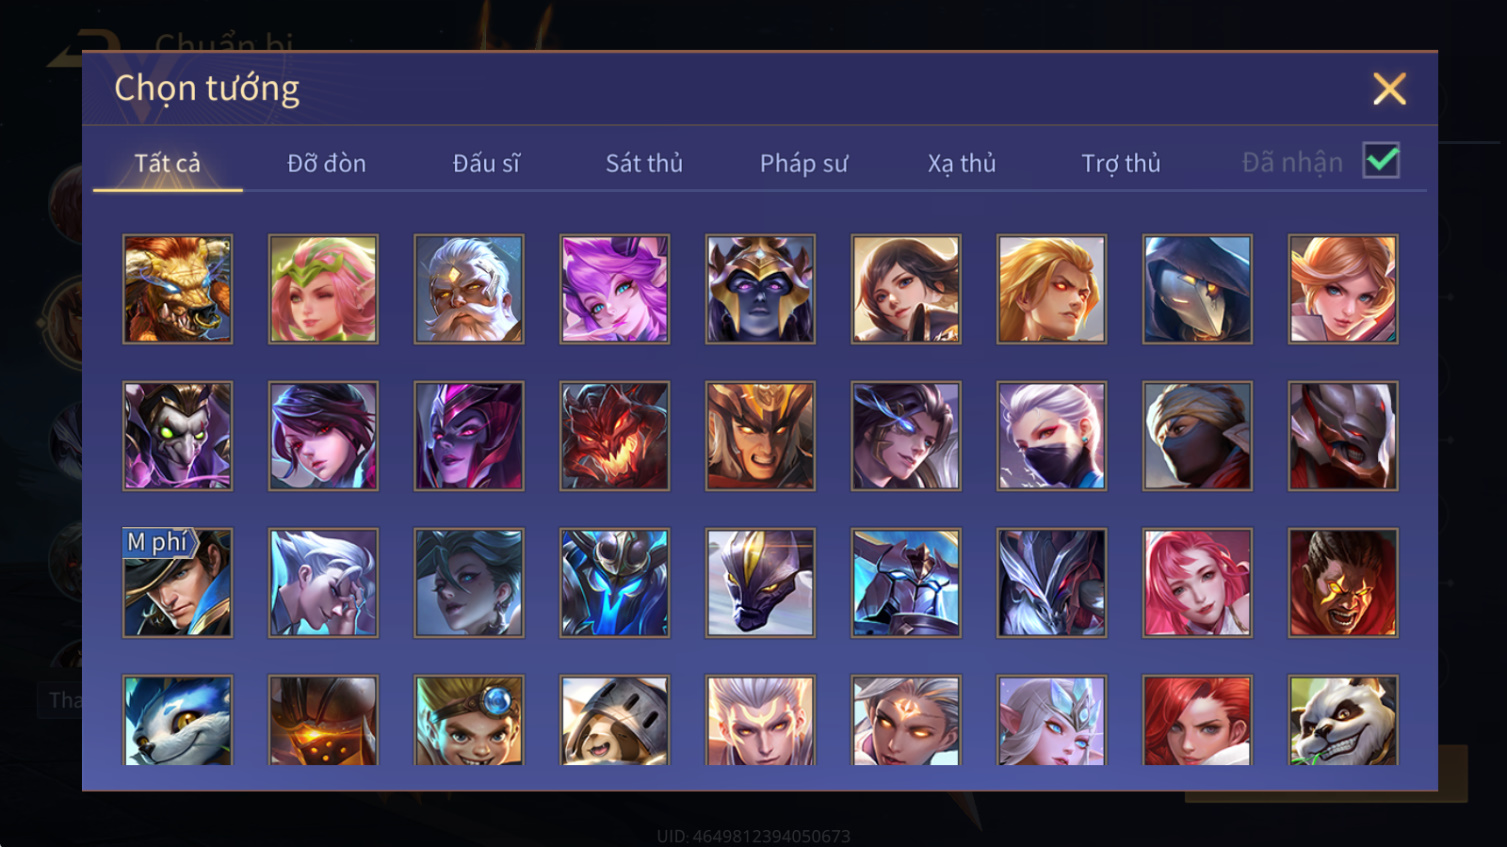Filter heroes by Xạ thủ

click(962, 163)
